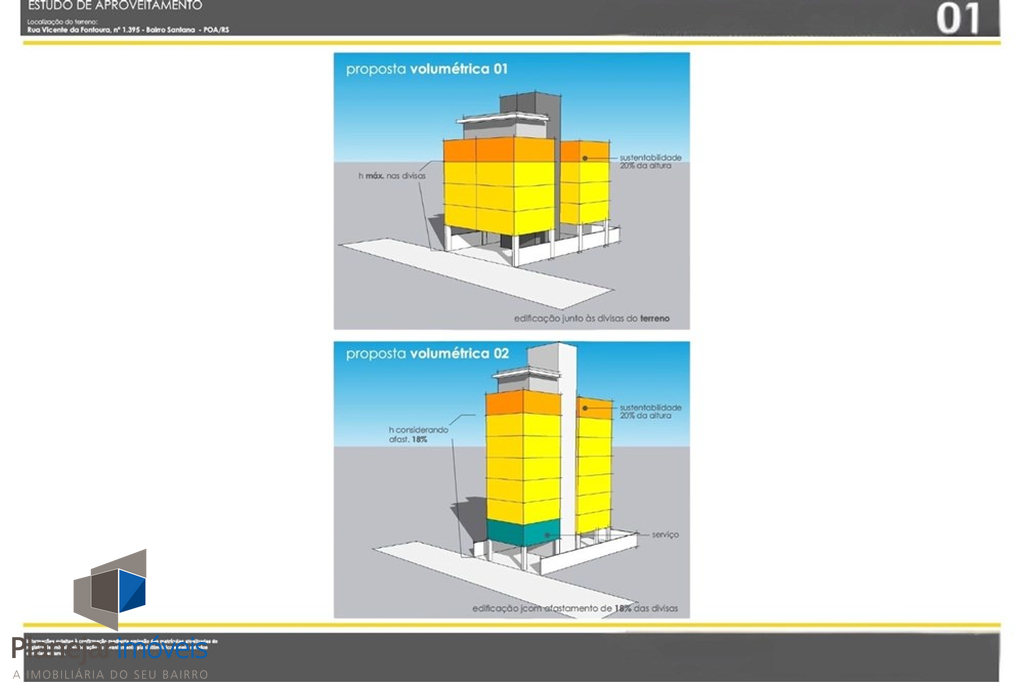Viewport: 1024px width, 683px height.
Task: Select the 'Estudo de Aproveitamento' header title
Action: click(x=115, y=6)
